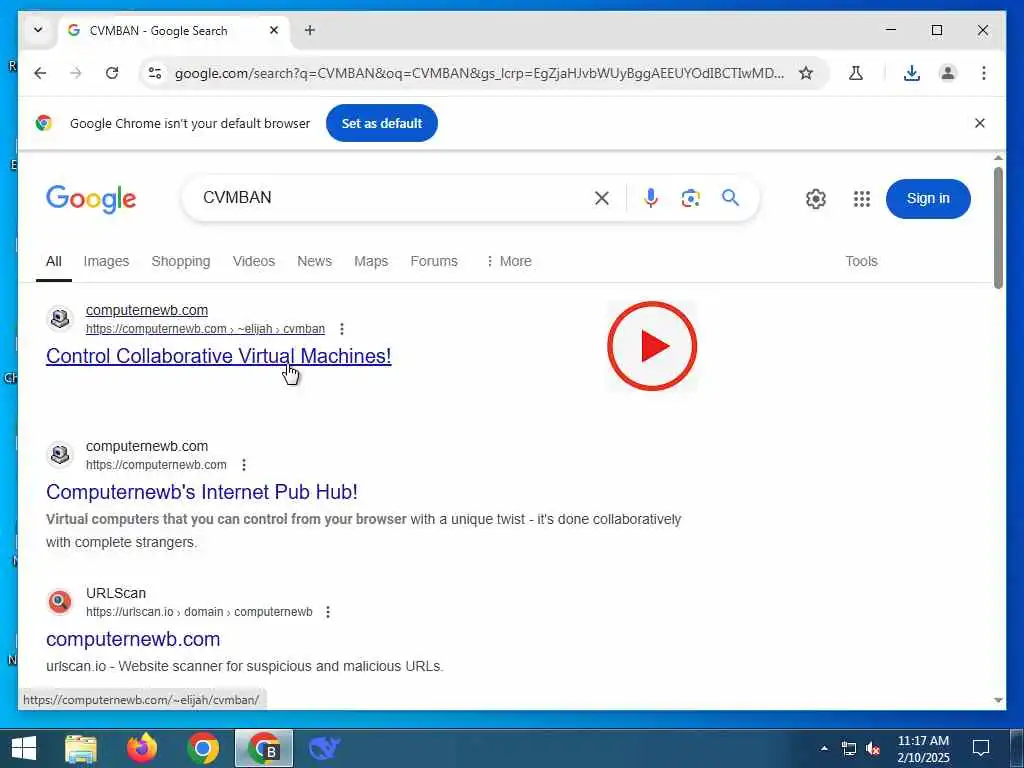Open File Explorer from the taskbar
1024x768 pixels.
(82, 748)
